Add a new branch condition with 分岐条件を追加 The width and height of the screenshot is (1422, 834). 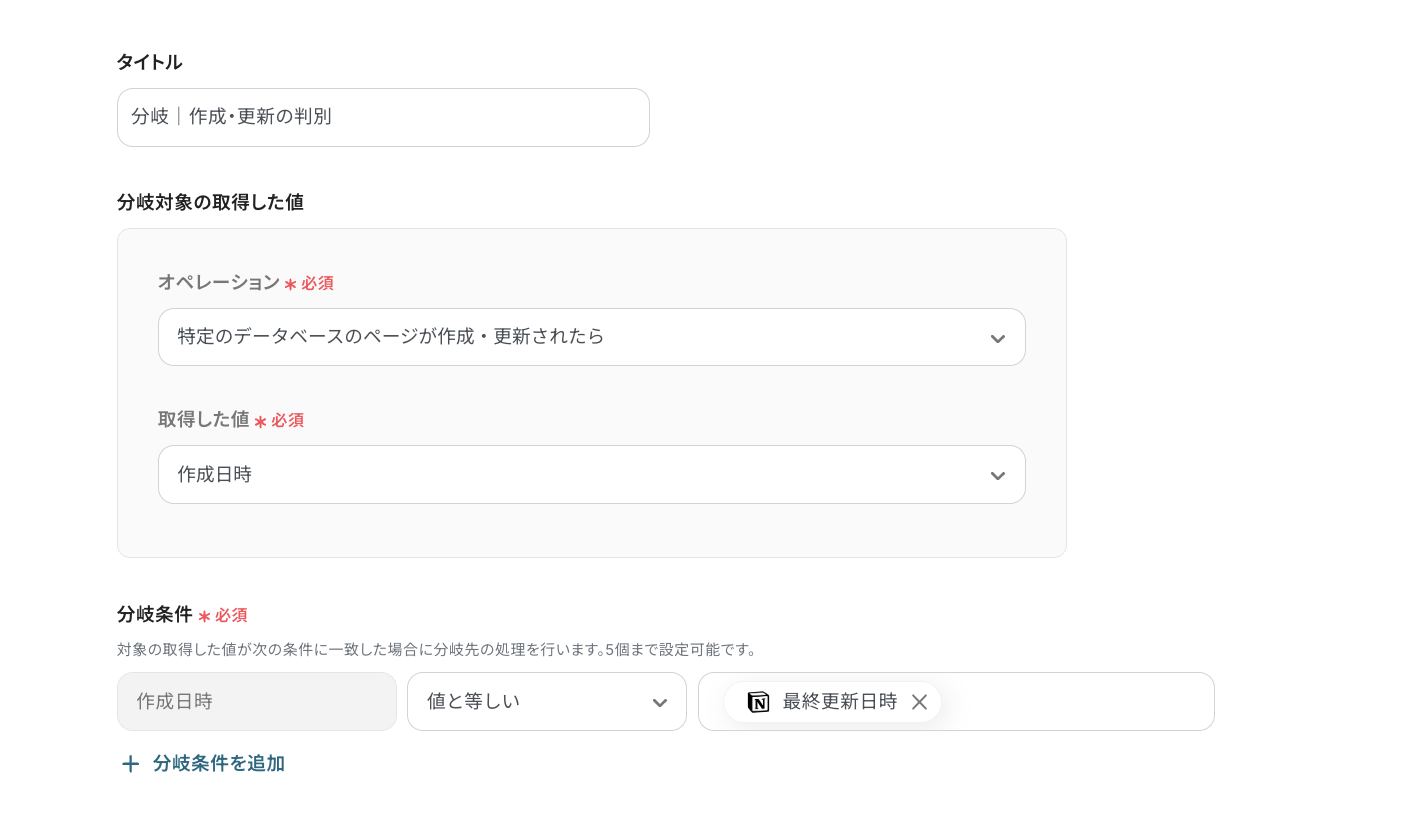[x=203, y=764]
